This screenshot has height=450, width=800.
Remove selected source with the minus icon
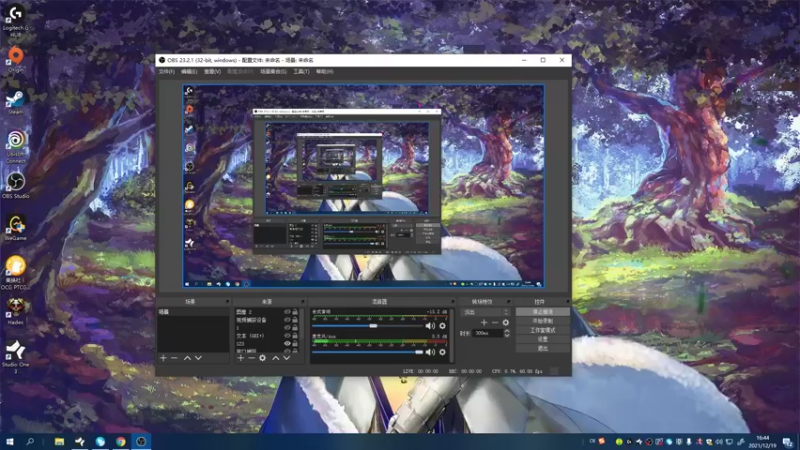(251, 358)
